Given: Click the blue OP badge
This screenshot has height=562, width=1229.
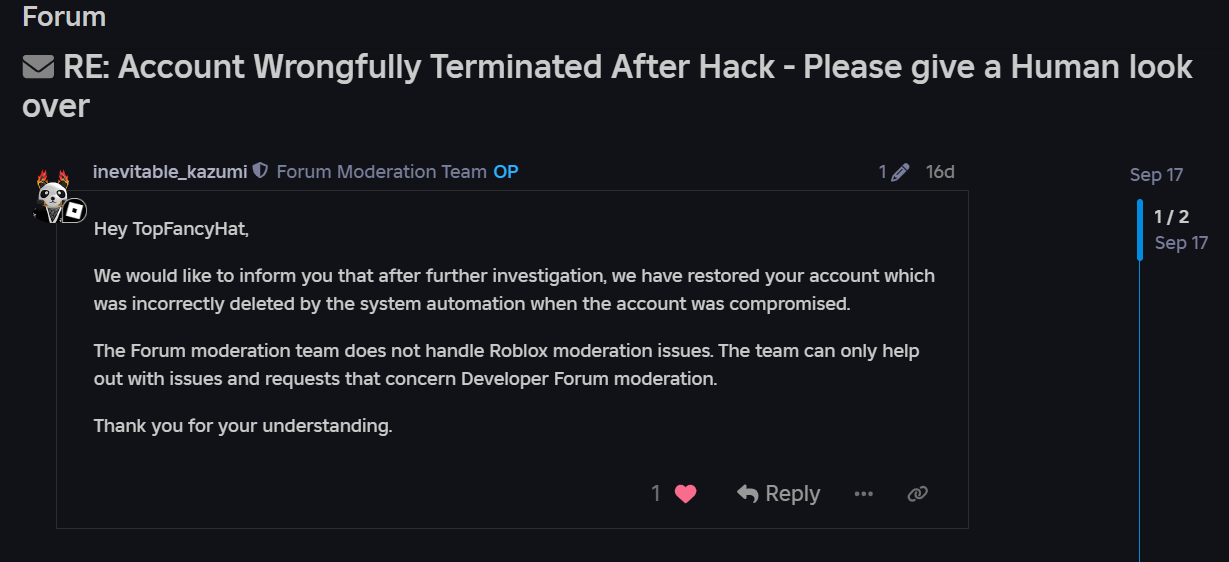Looking at the screenshot, I should tap(506, 172).
